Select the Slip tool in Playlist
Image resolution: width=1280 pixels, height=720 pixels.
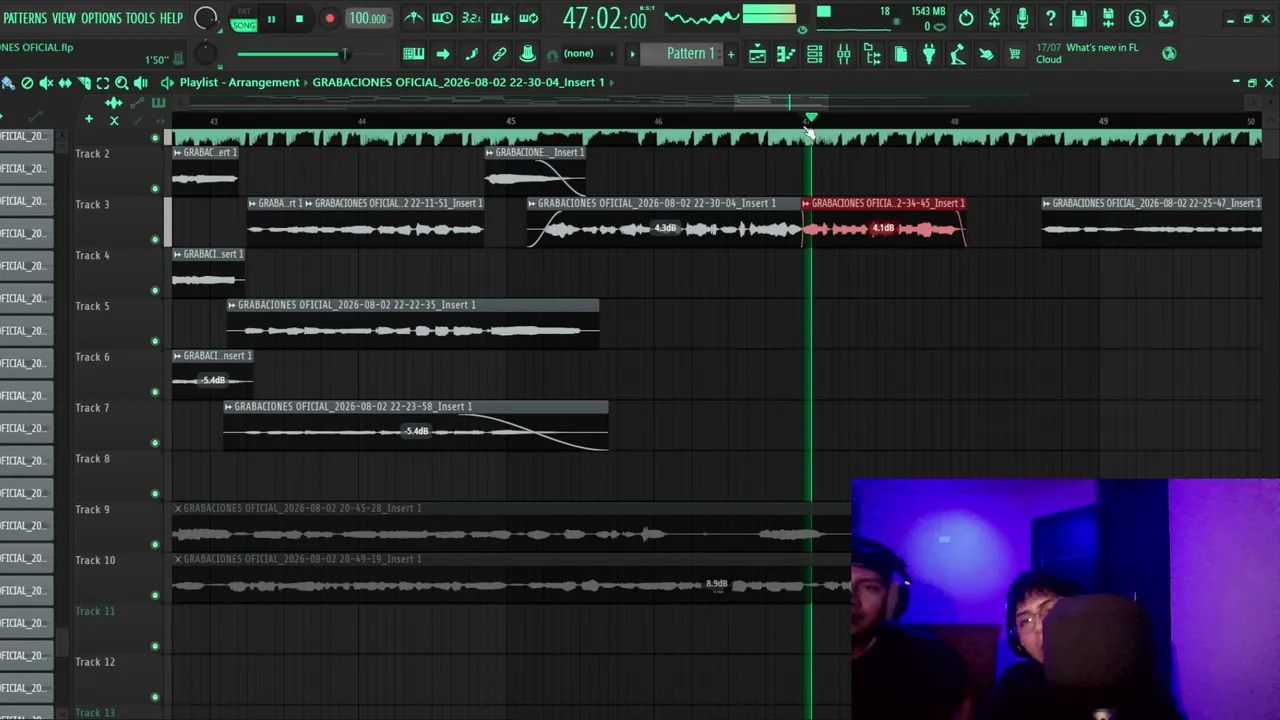click(x=65, y=83)
